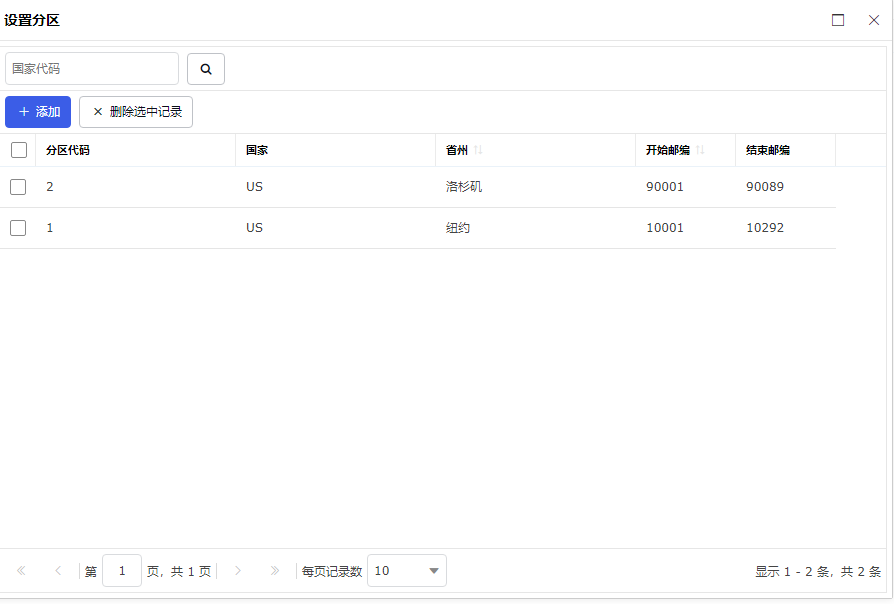894x604 pixels.
Task: Open the 每页记录数 dropdown
Action: coord(407,570)
